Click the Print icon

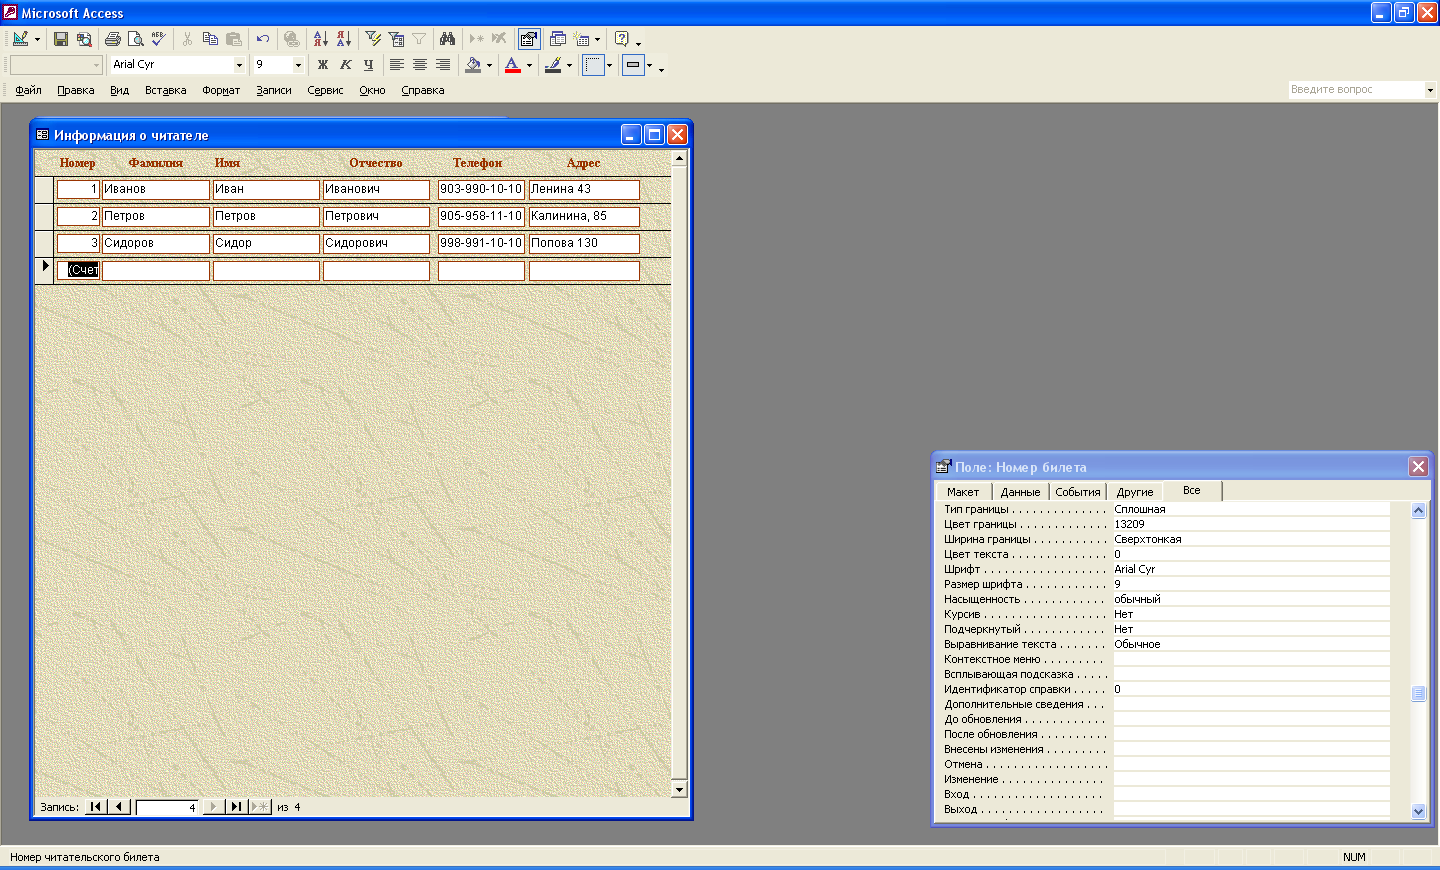pyautogui.click(x=113, y=39)
